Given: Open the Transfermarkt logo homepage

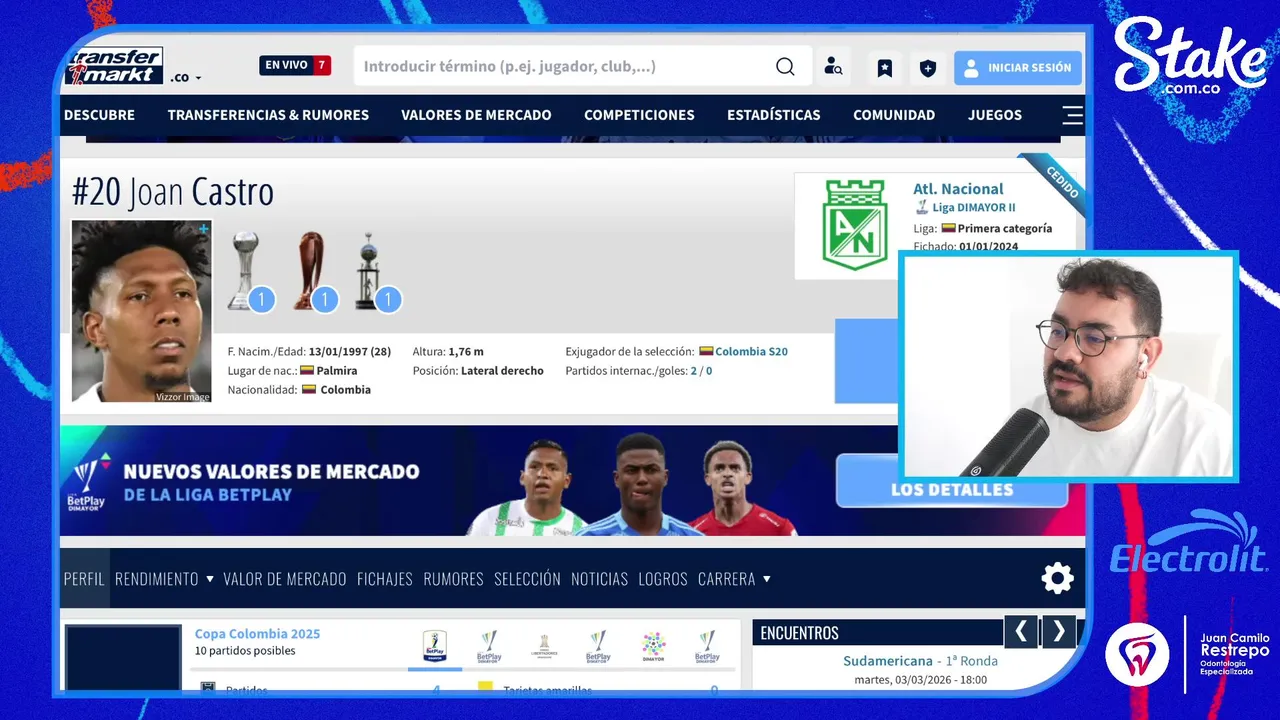Looking at the screenshot, I should point(114,66).
